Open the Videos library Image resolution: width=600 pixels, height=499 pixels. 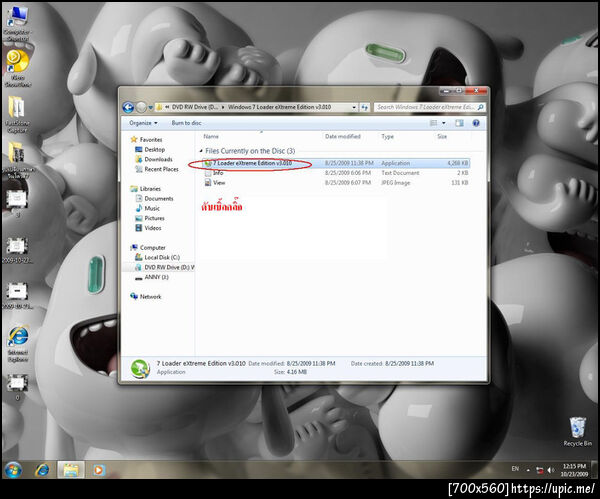pyautogui.click(x=153, y=228)
